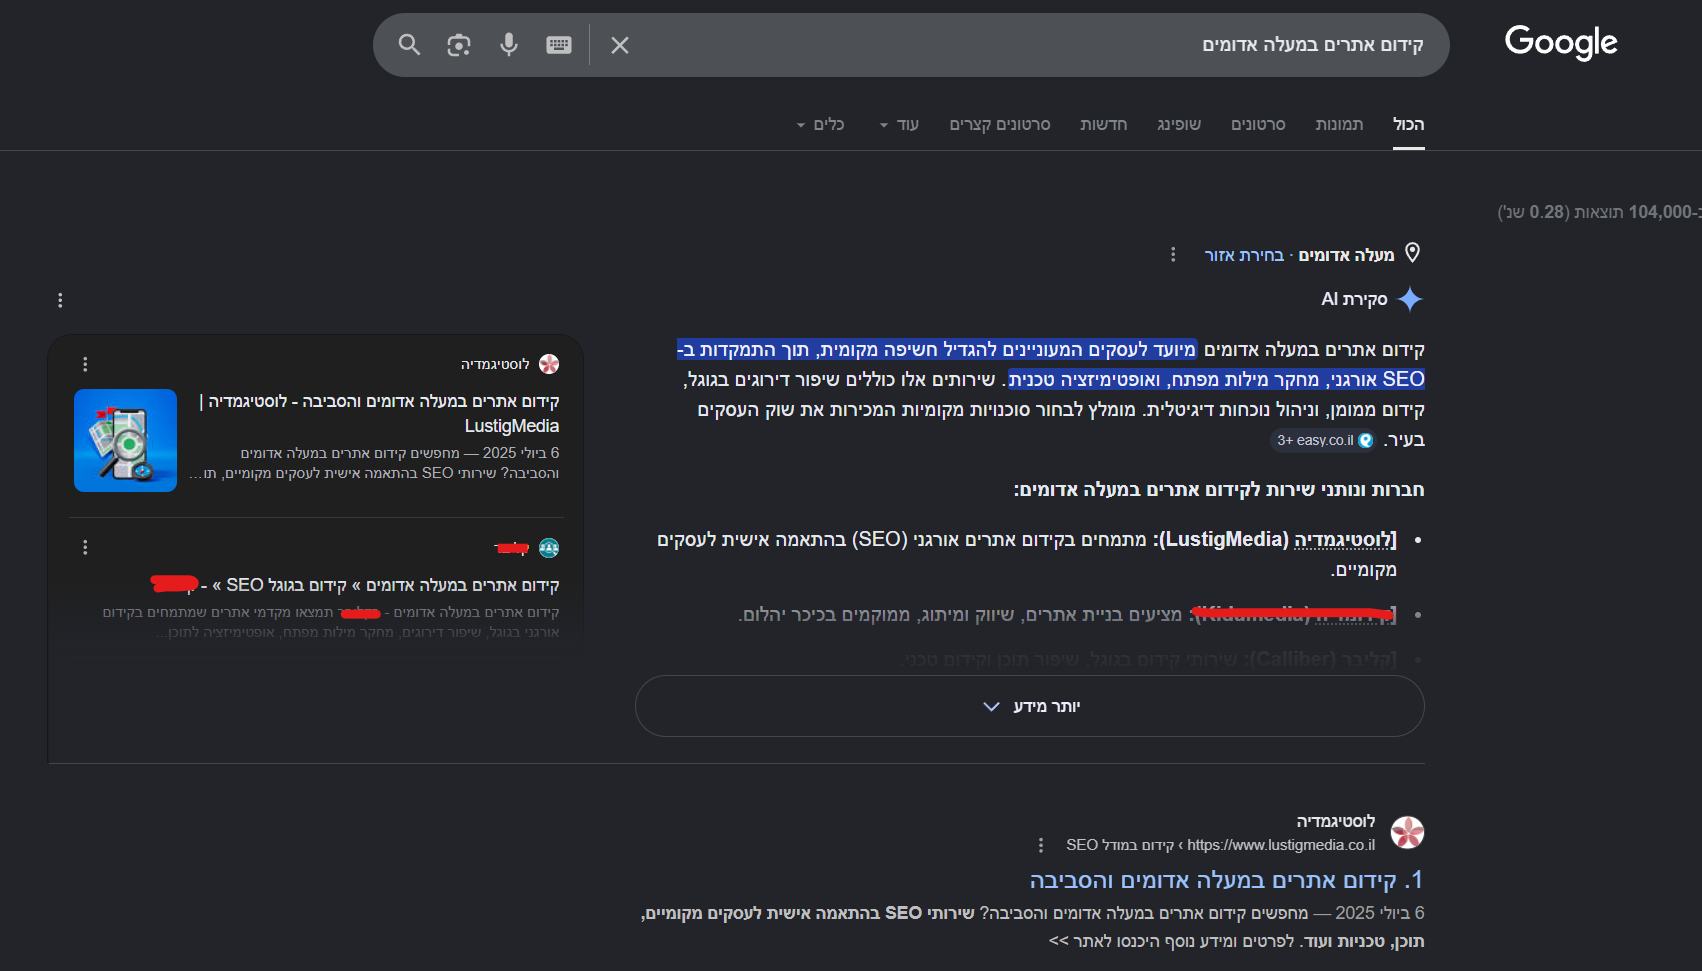Click the מעלה אדומים location label
Image resolution: width=1702 pixels, height=971 pixels.
1346,255
